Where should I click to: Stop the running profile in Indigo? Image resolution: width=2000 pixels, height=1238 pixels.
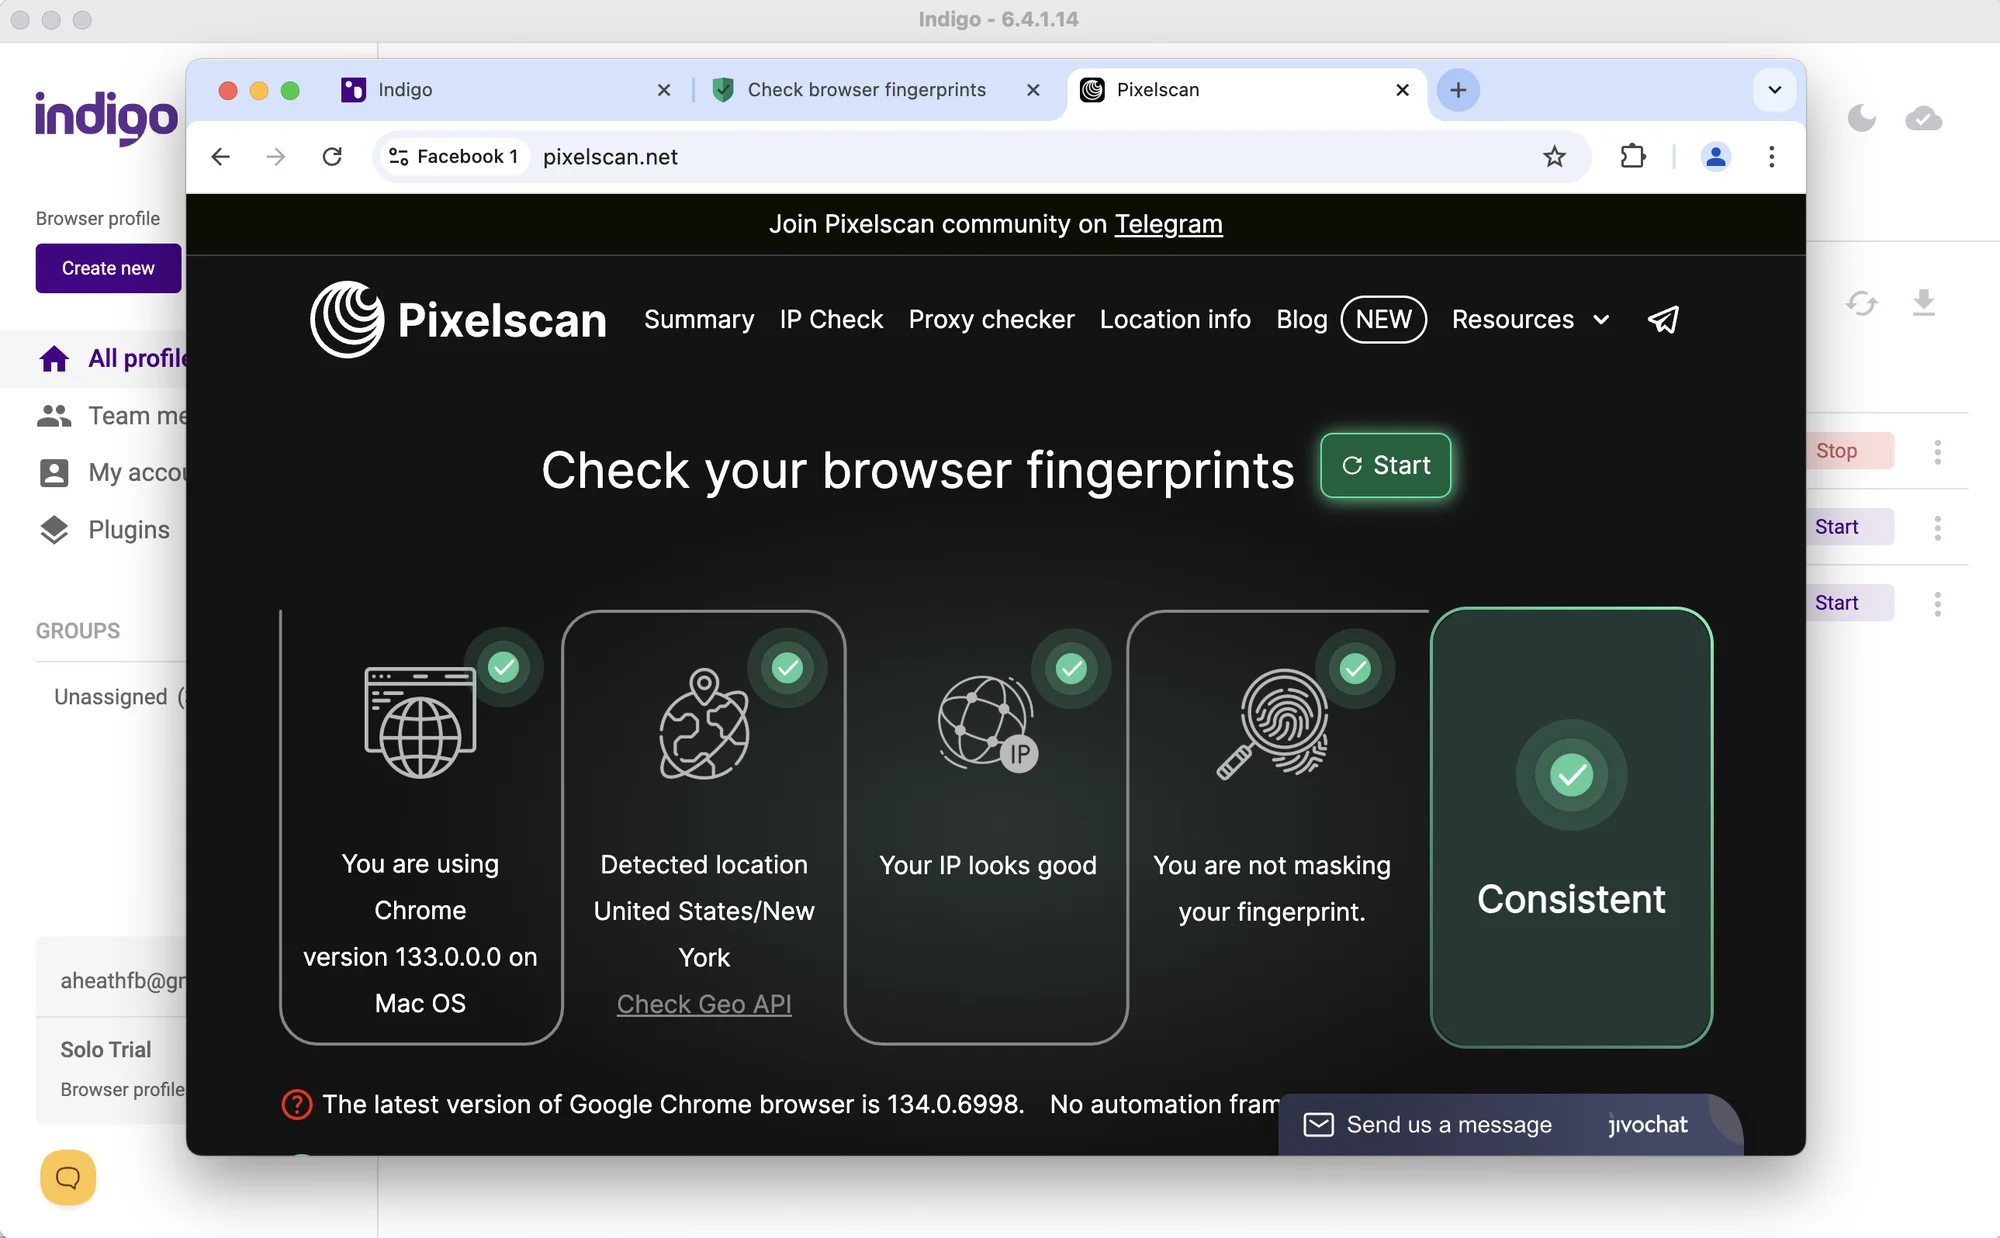tap(1851, 451)
